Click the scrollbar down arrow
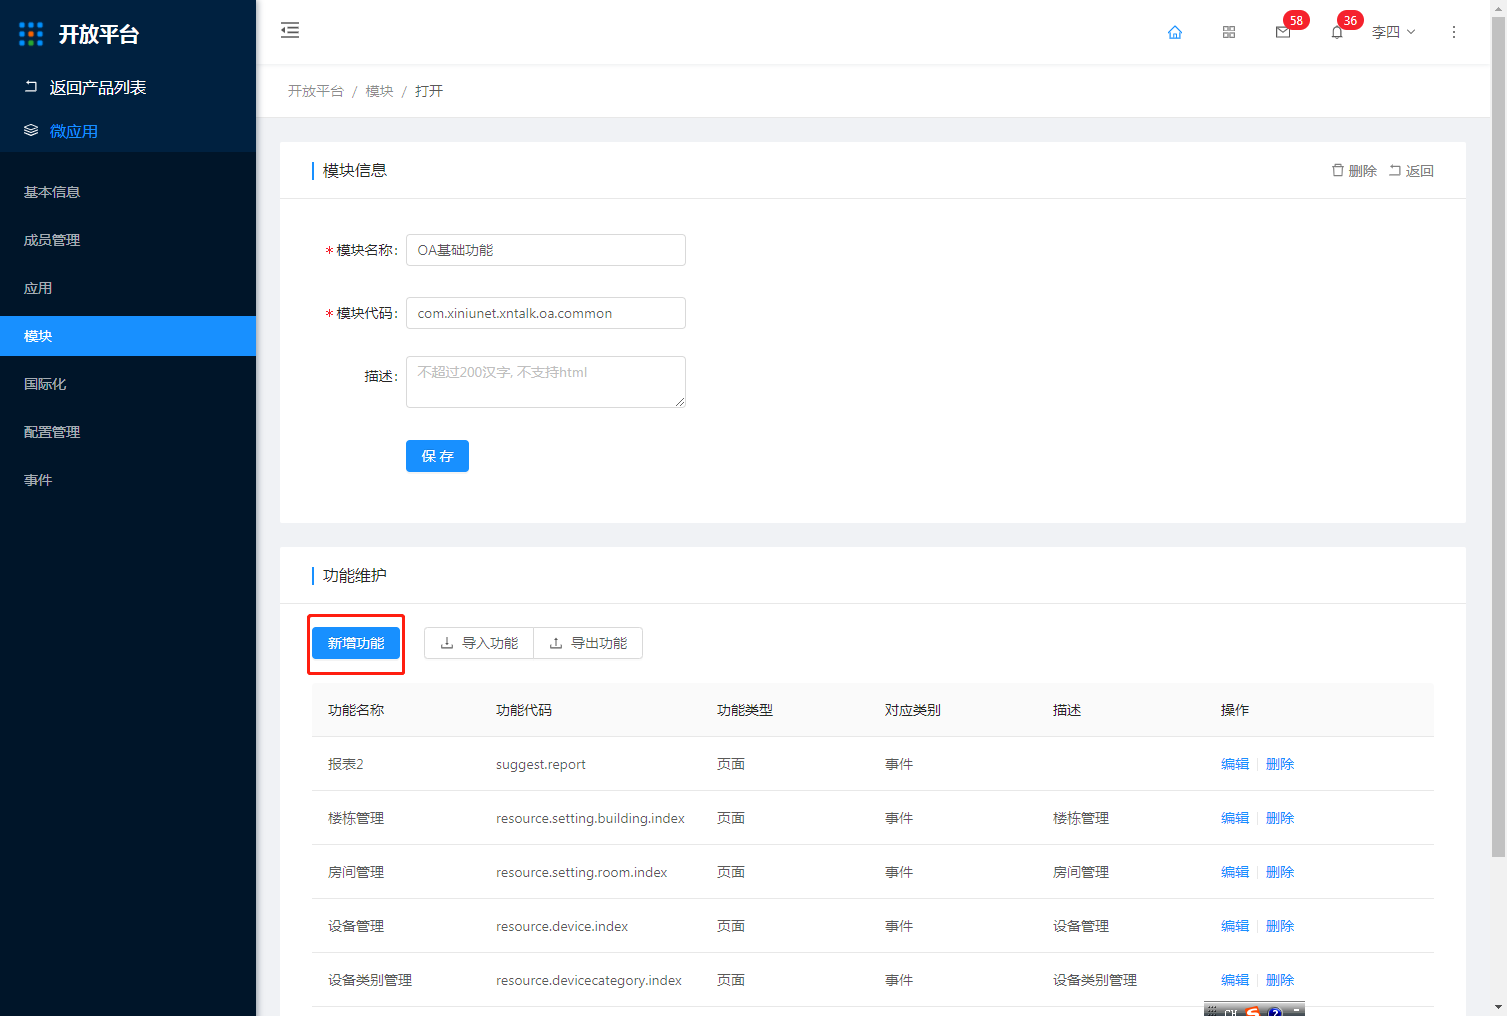This screenshot has width=1507, height=1016. point(1498,1007)
